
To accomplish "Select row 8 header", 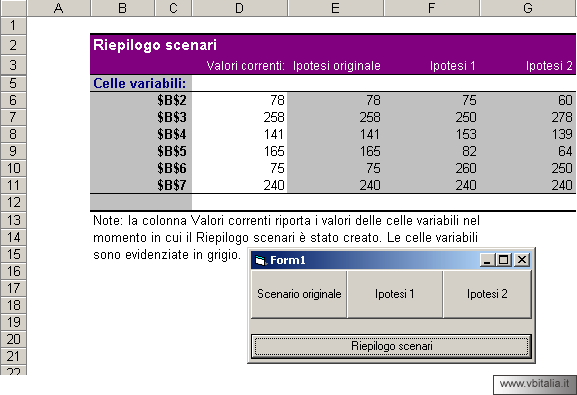I will click(13, 134).
